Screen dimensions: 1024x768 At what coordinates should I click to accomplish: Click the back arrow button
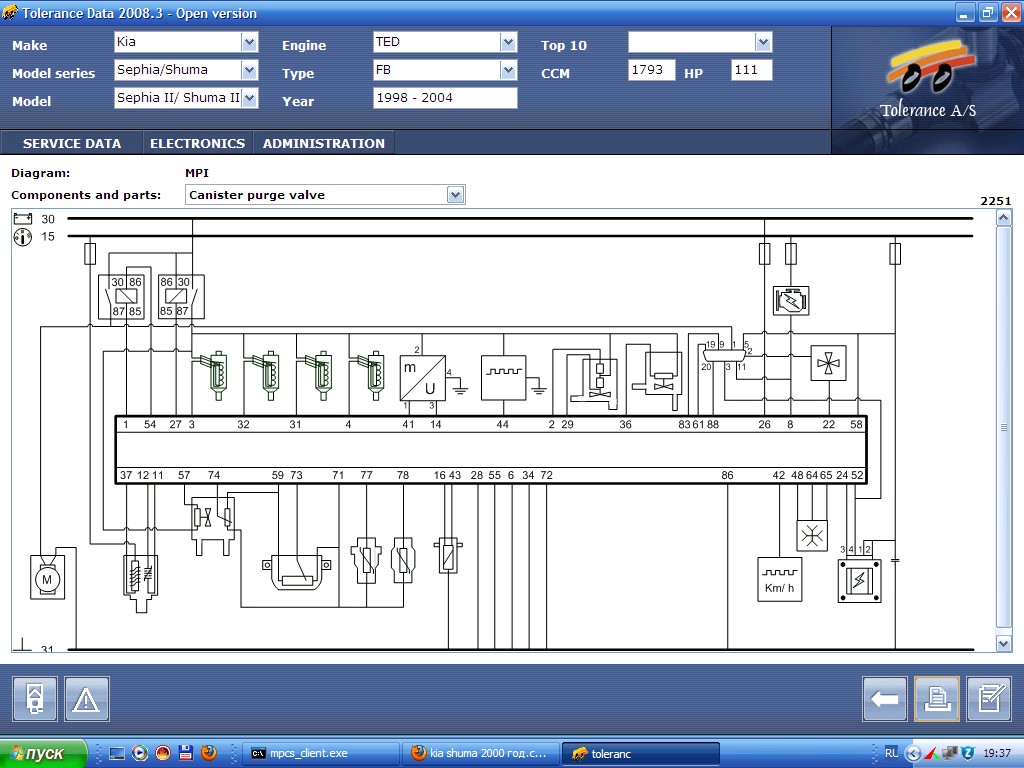coord(885,699)
